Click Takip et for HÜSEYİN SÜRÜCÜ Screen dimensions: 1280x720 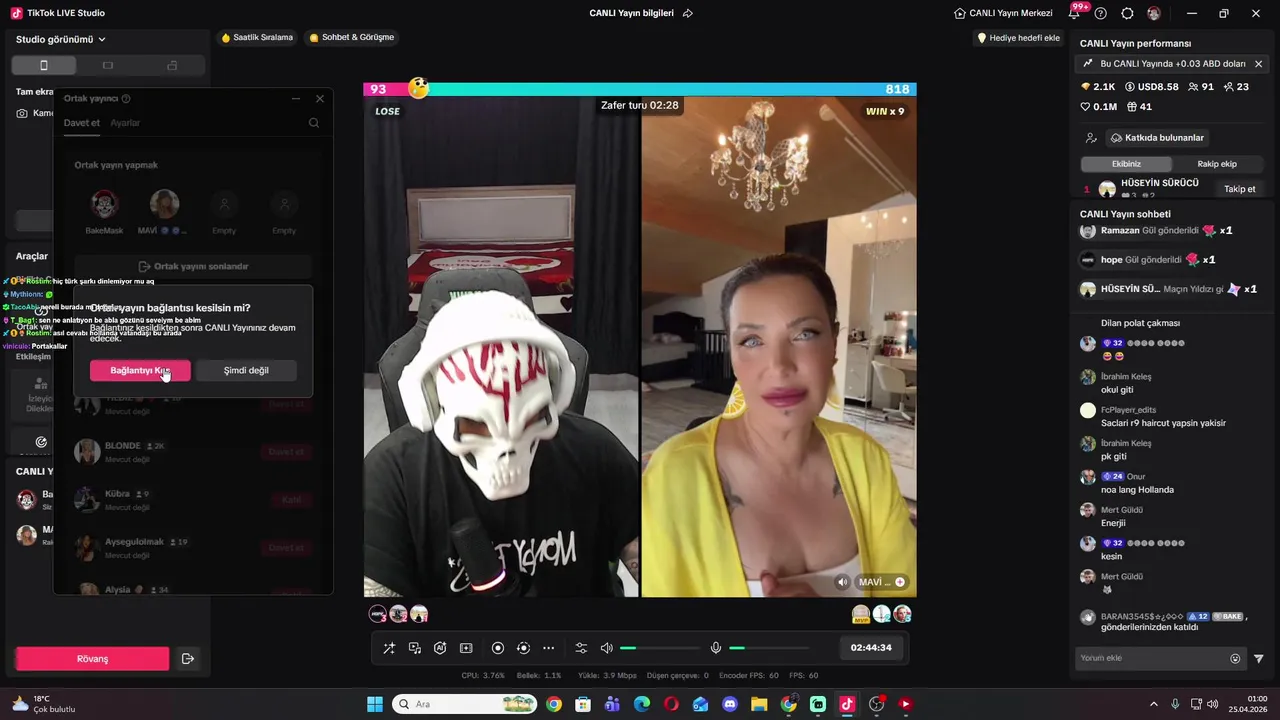click(1239, 189)
